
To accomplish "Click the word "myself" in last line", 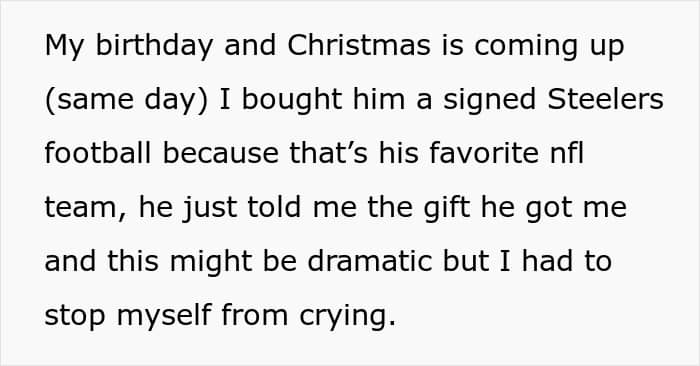I will 164,316.
